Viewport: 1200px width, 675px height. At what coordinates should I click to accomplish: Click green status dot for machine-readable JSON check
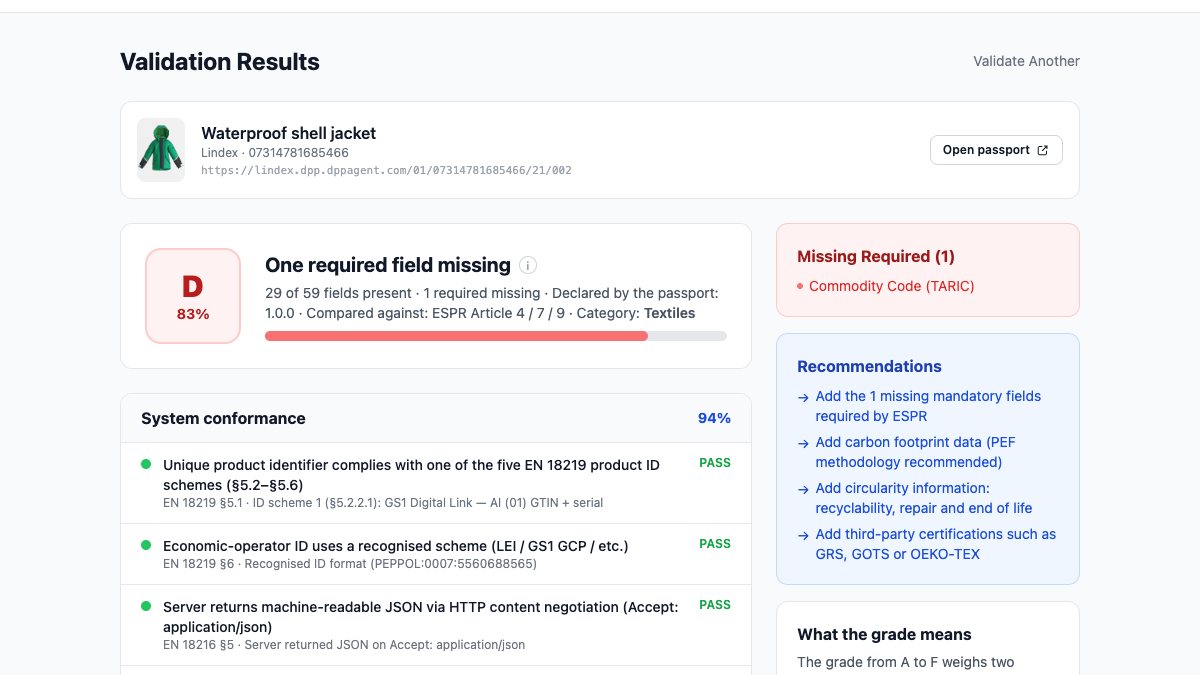(x=146, y=606)
